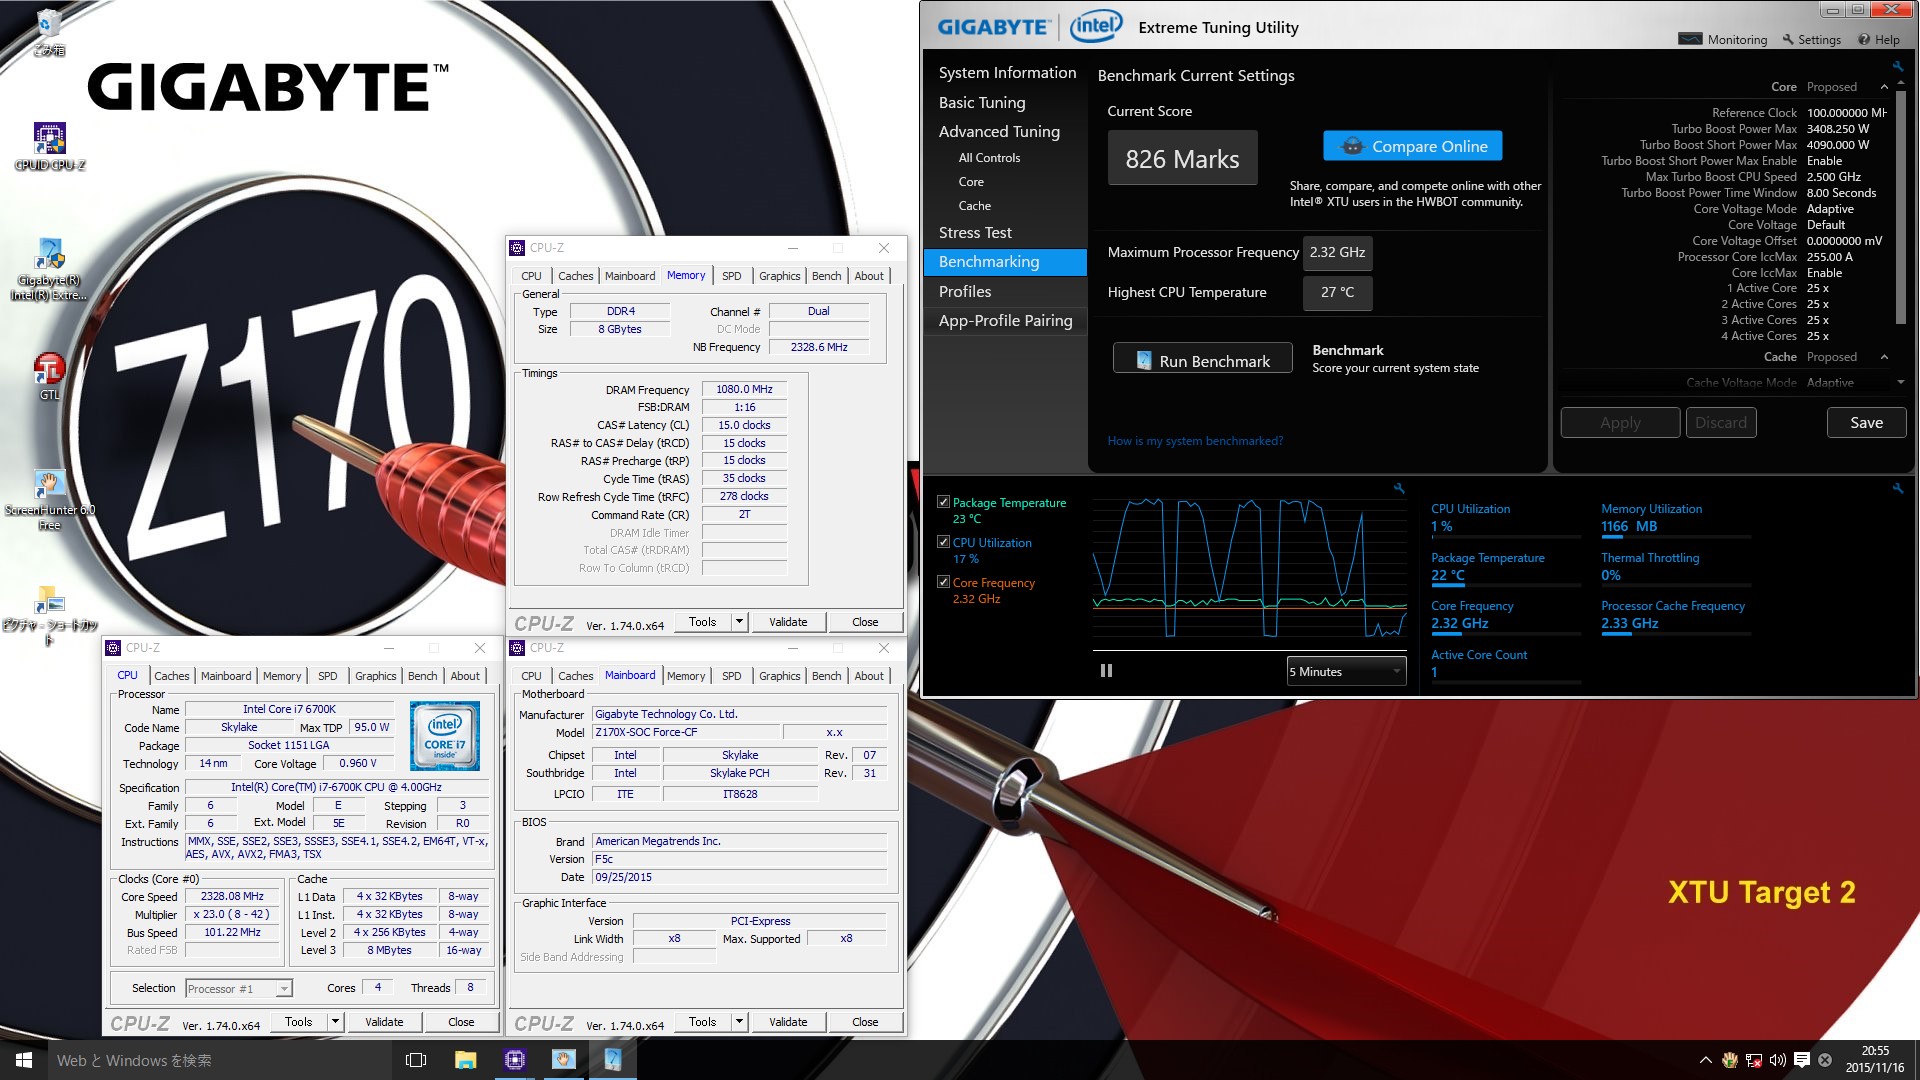The height and width of the screenshot is (1080, 1920).
Task: Click the network status tray icon
Action: pyautogui.click(x=1753, y=1060)
